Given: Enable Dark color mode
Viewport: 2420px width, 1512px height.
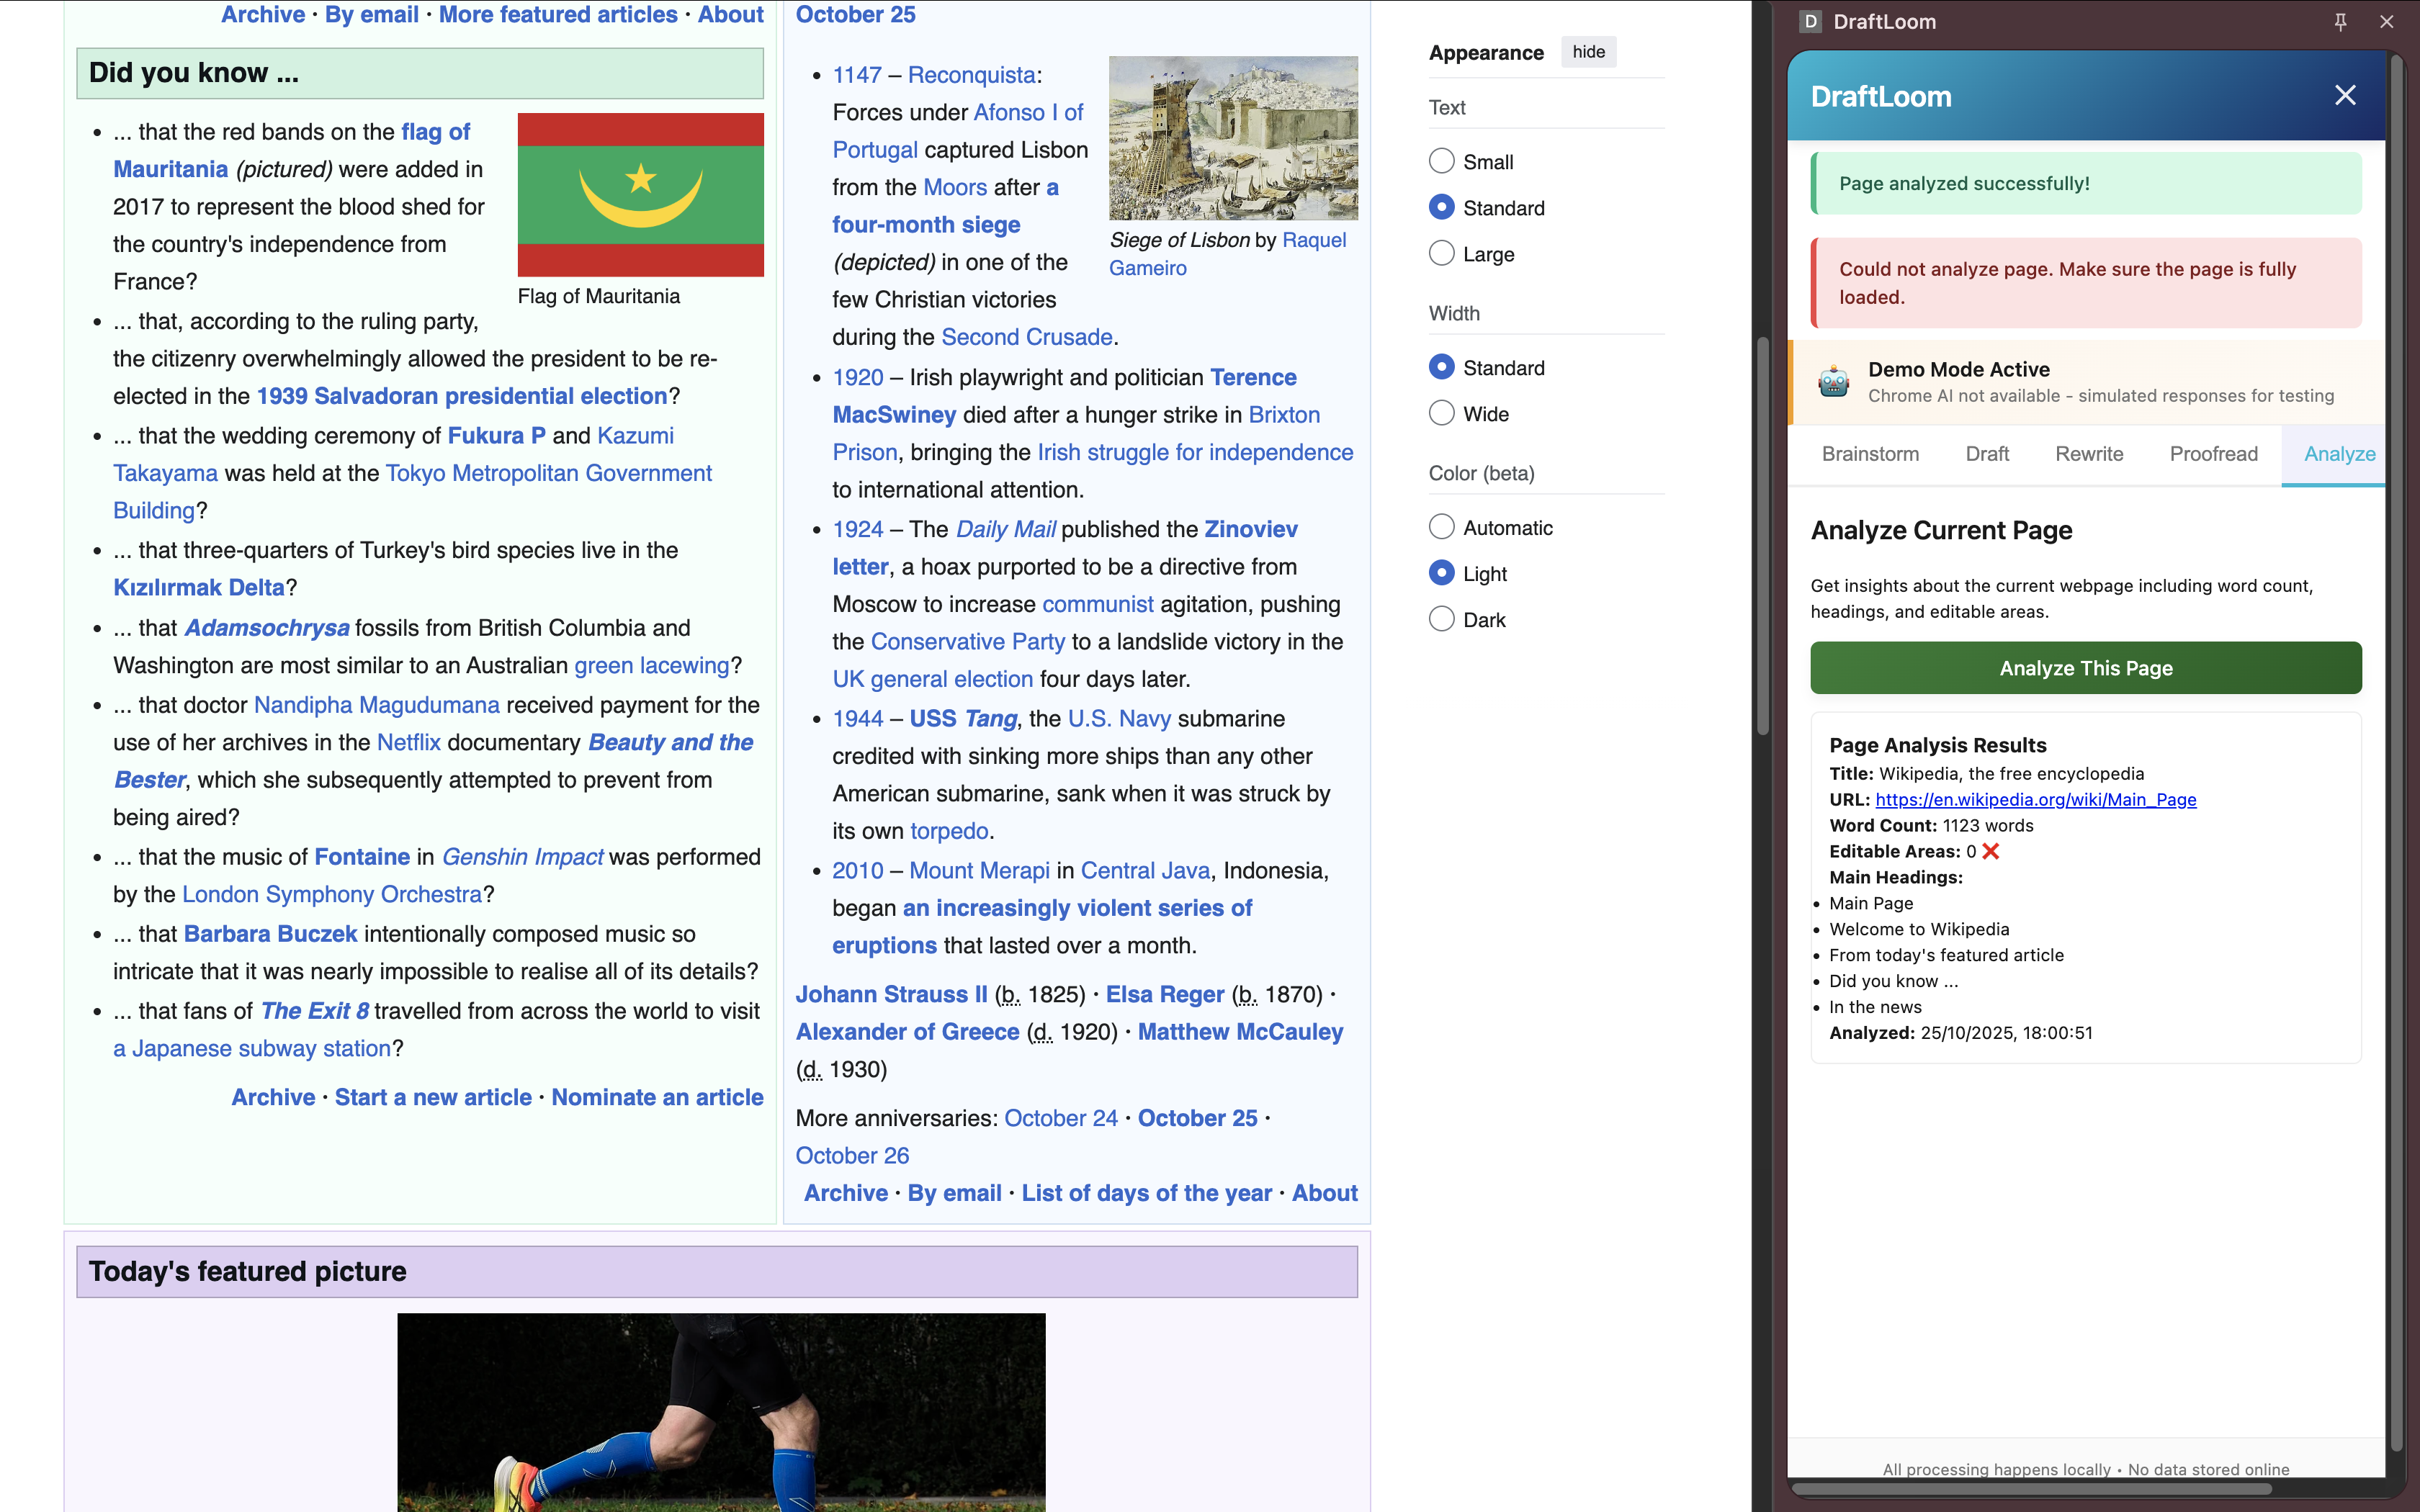Looking at the screenshot, I should (1441, 619).
